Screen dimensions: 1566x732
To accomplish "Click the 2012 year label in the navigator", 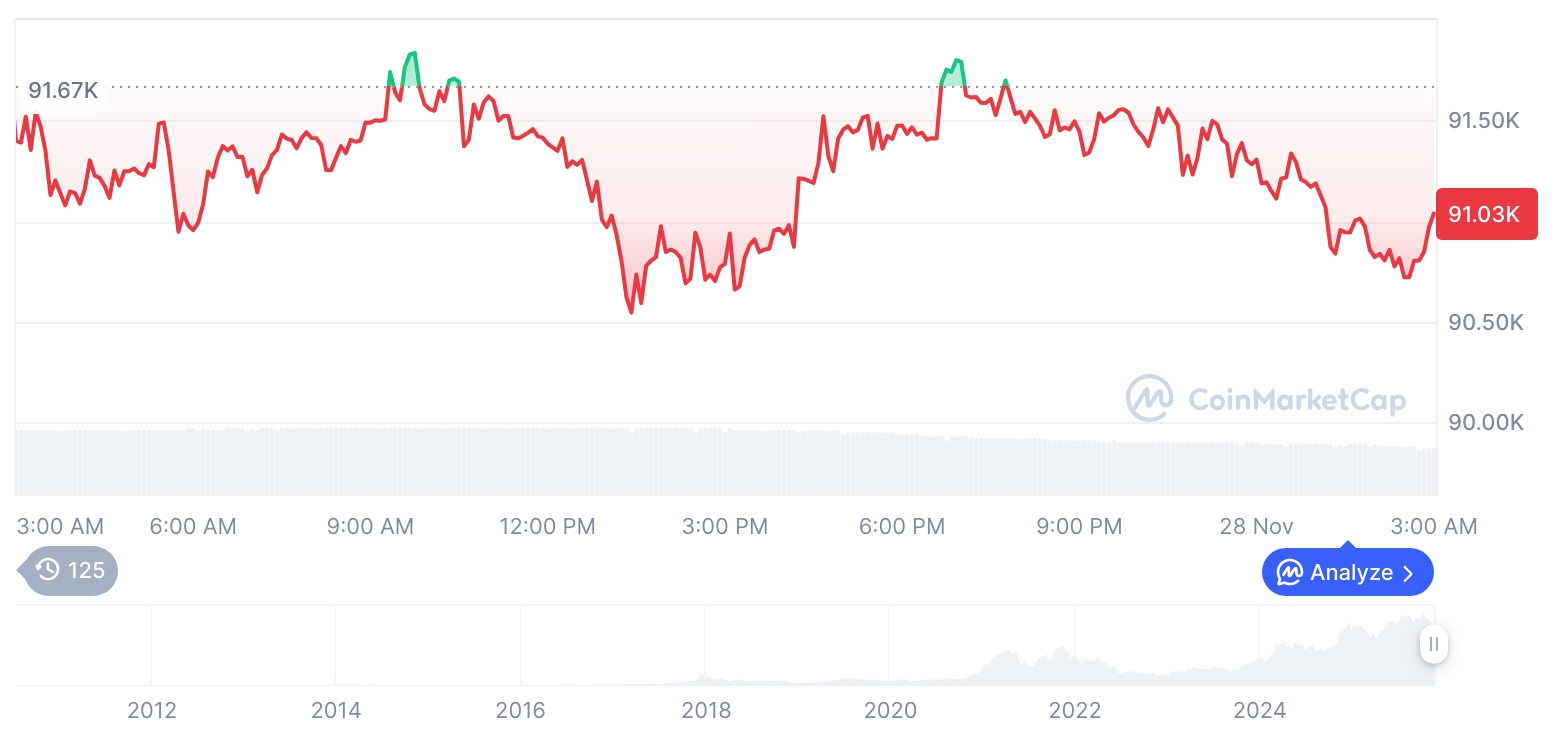I will point(152,711).
